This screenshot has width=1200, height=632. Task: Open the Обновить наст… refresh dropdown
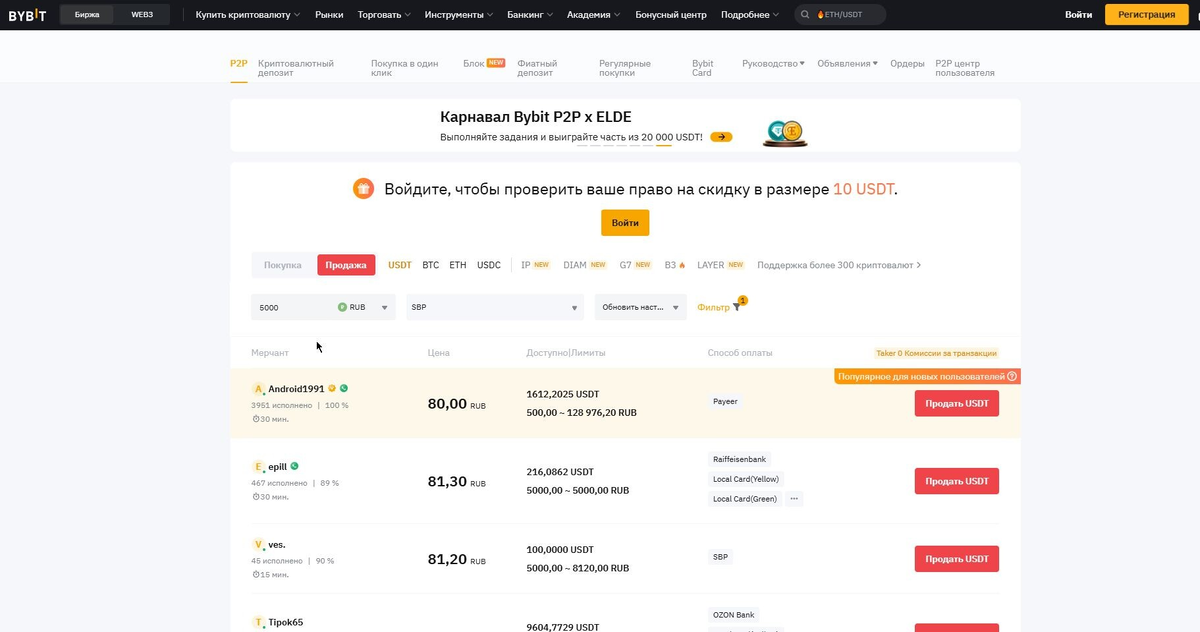[641, 307]
